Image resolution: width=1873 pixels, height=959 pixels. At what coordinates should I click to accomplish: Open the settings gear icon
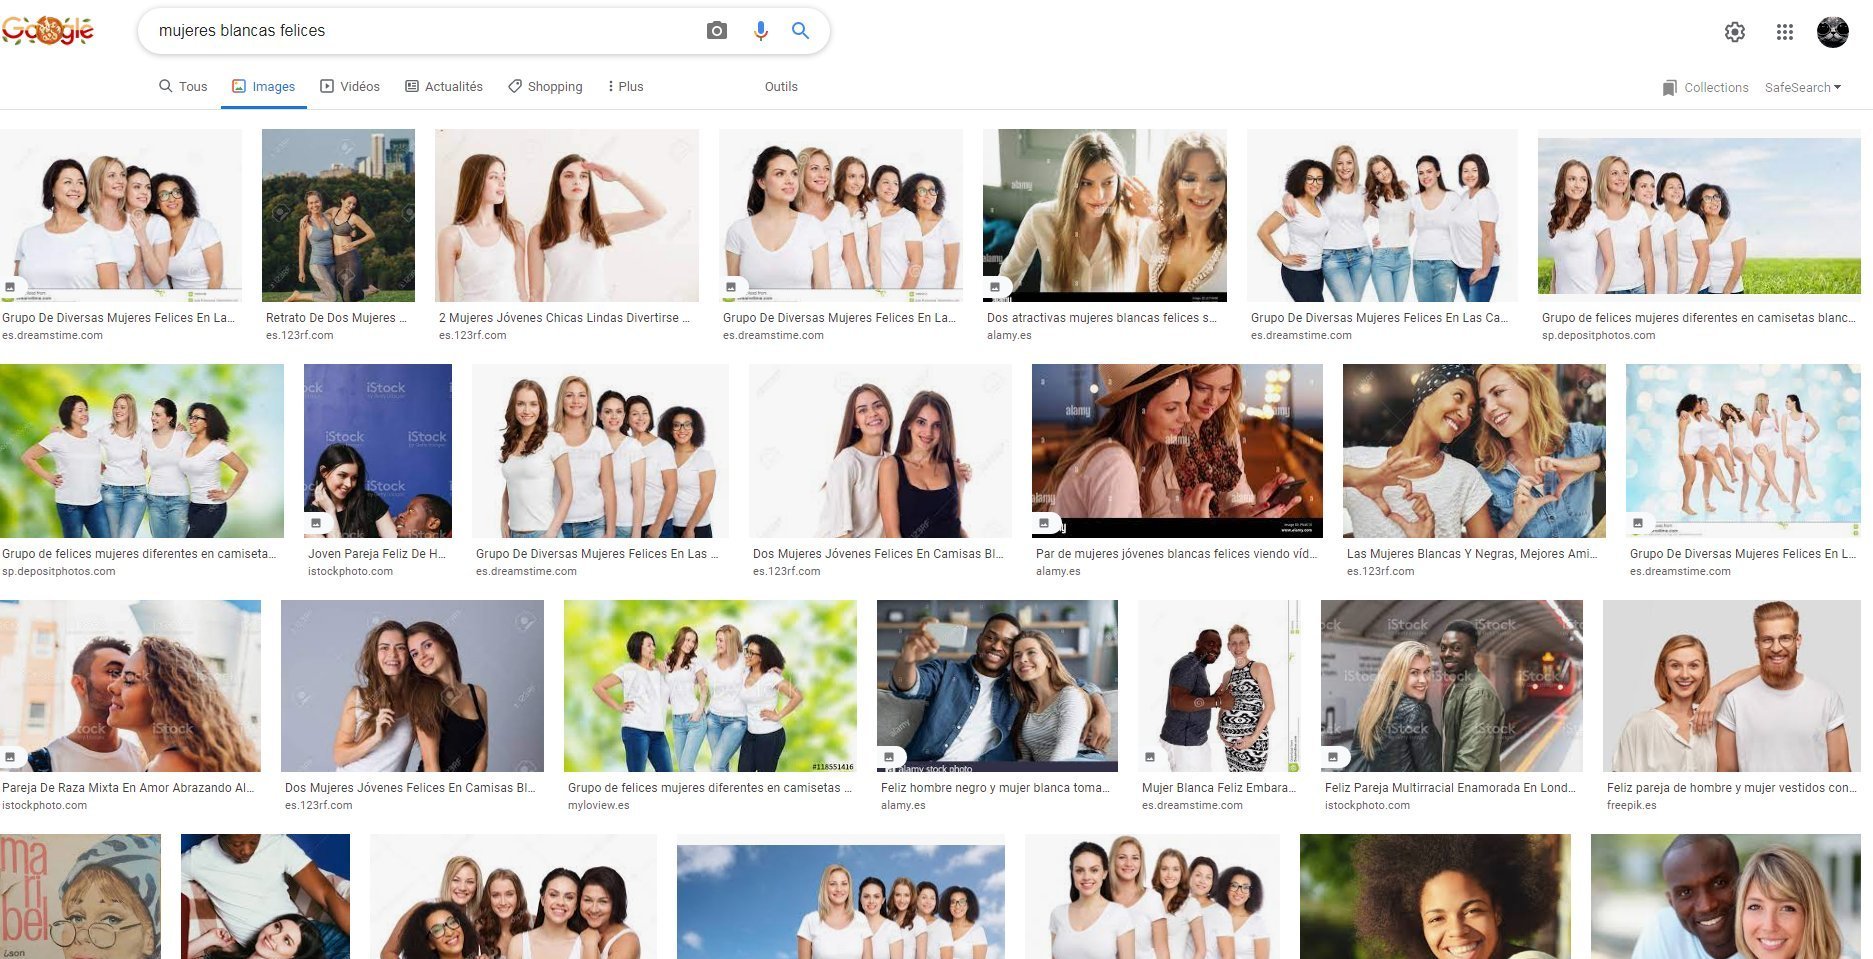tap(1735, 32)
